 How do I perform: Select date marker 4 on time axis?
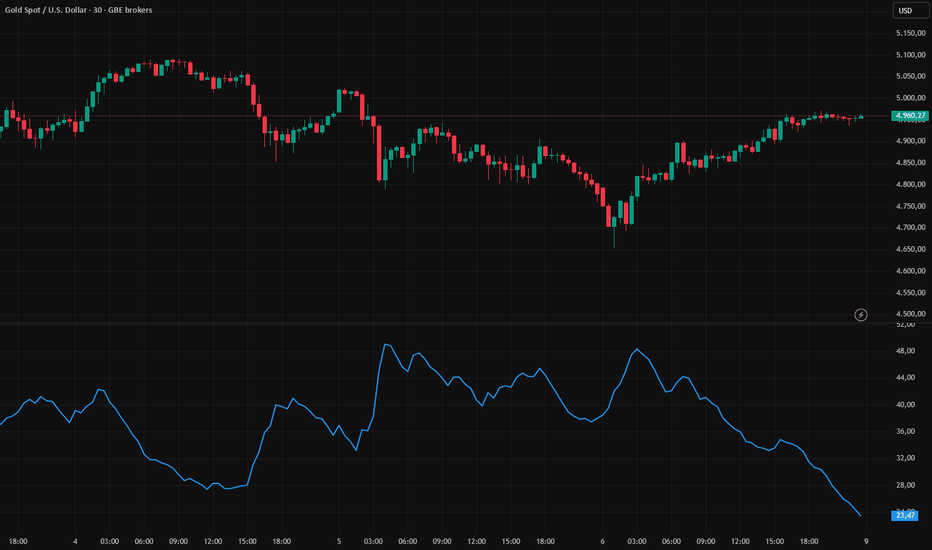point(75,541)
